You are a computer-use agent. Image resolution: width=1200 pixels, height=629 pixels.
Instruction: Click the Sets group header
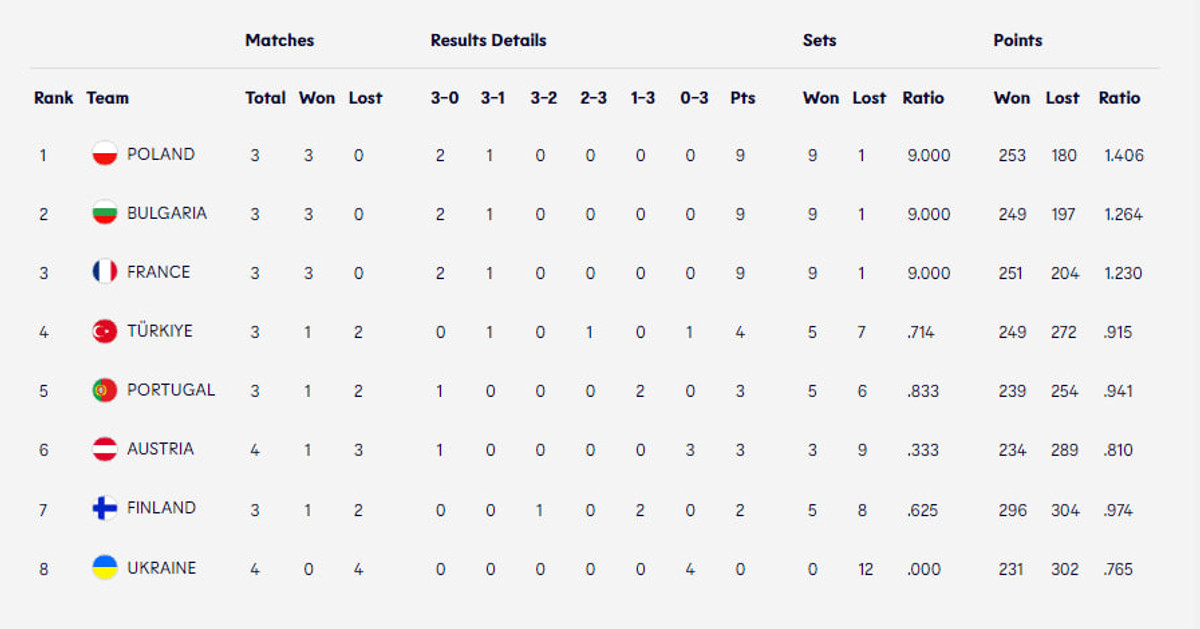(x=819, y=41)
